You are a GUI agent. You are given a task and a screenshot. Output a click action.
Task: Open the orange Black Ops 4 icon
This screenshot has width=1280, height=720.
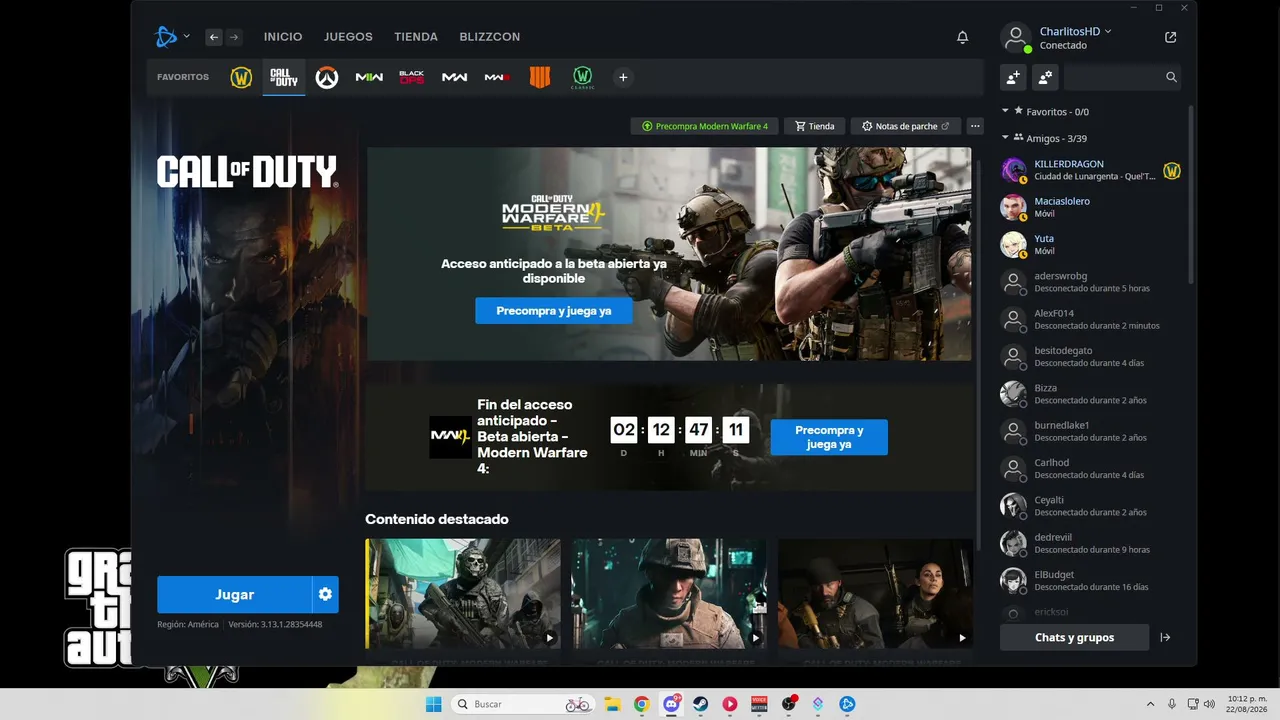[540, 77]
